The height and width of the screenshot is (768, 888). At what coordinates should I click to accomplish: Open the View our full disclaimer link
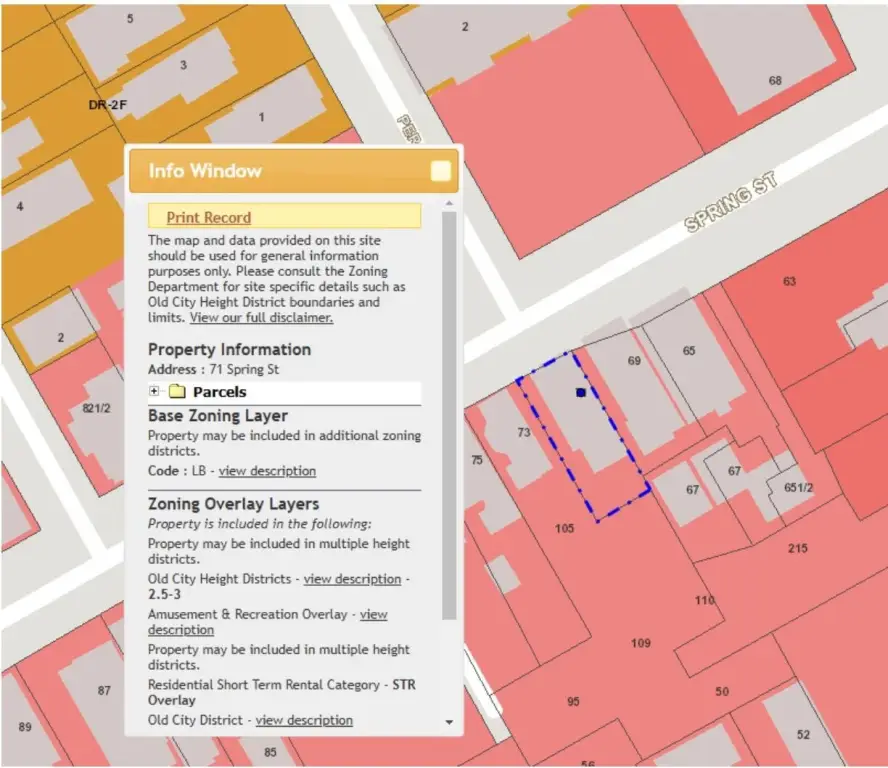(x=261, y=317)
